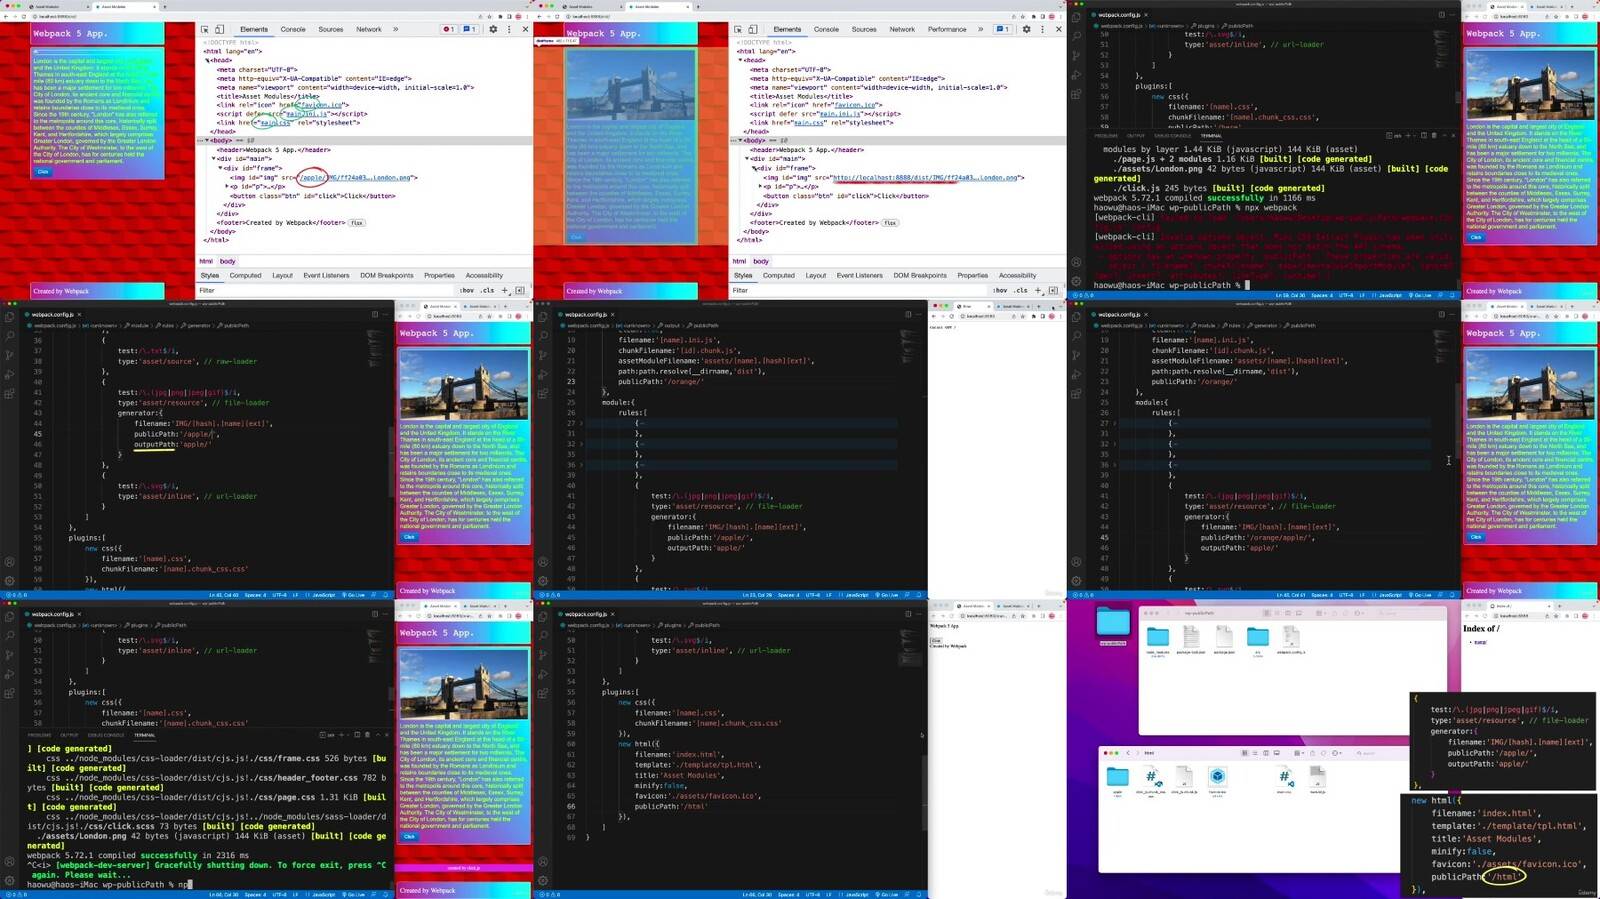
Task: Open Extensions in the bottom-left VS Code window
Action: pos(9,693)
